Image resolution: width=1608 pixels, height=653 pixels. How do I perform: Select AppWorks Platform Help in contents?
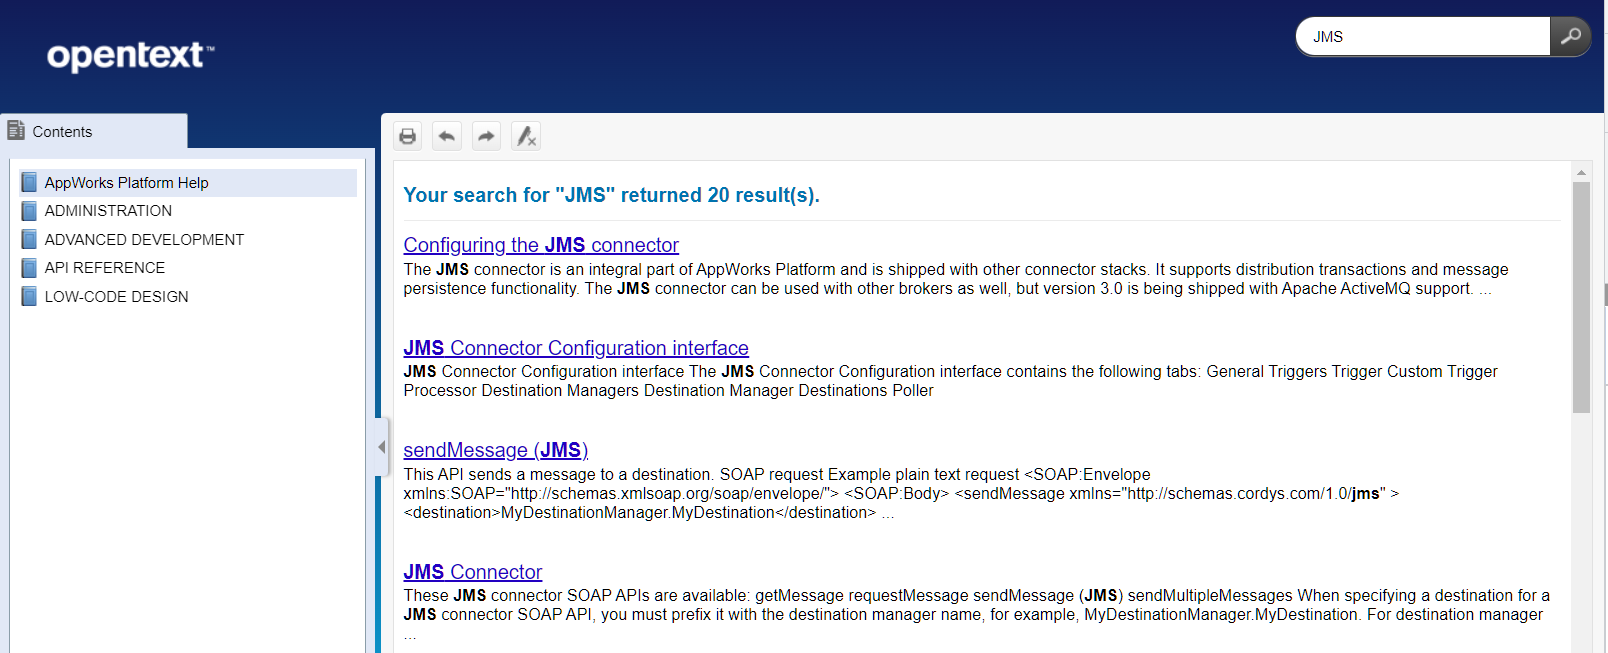tap(126, 183)
